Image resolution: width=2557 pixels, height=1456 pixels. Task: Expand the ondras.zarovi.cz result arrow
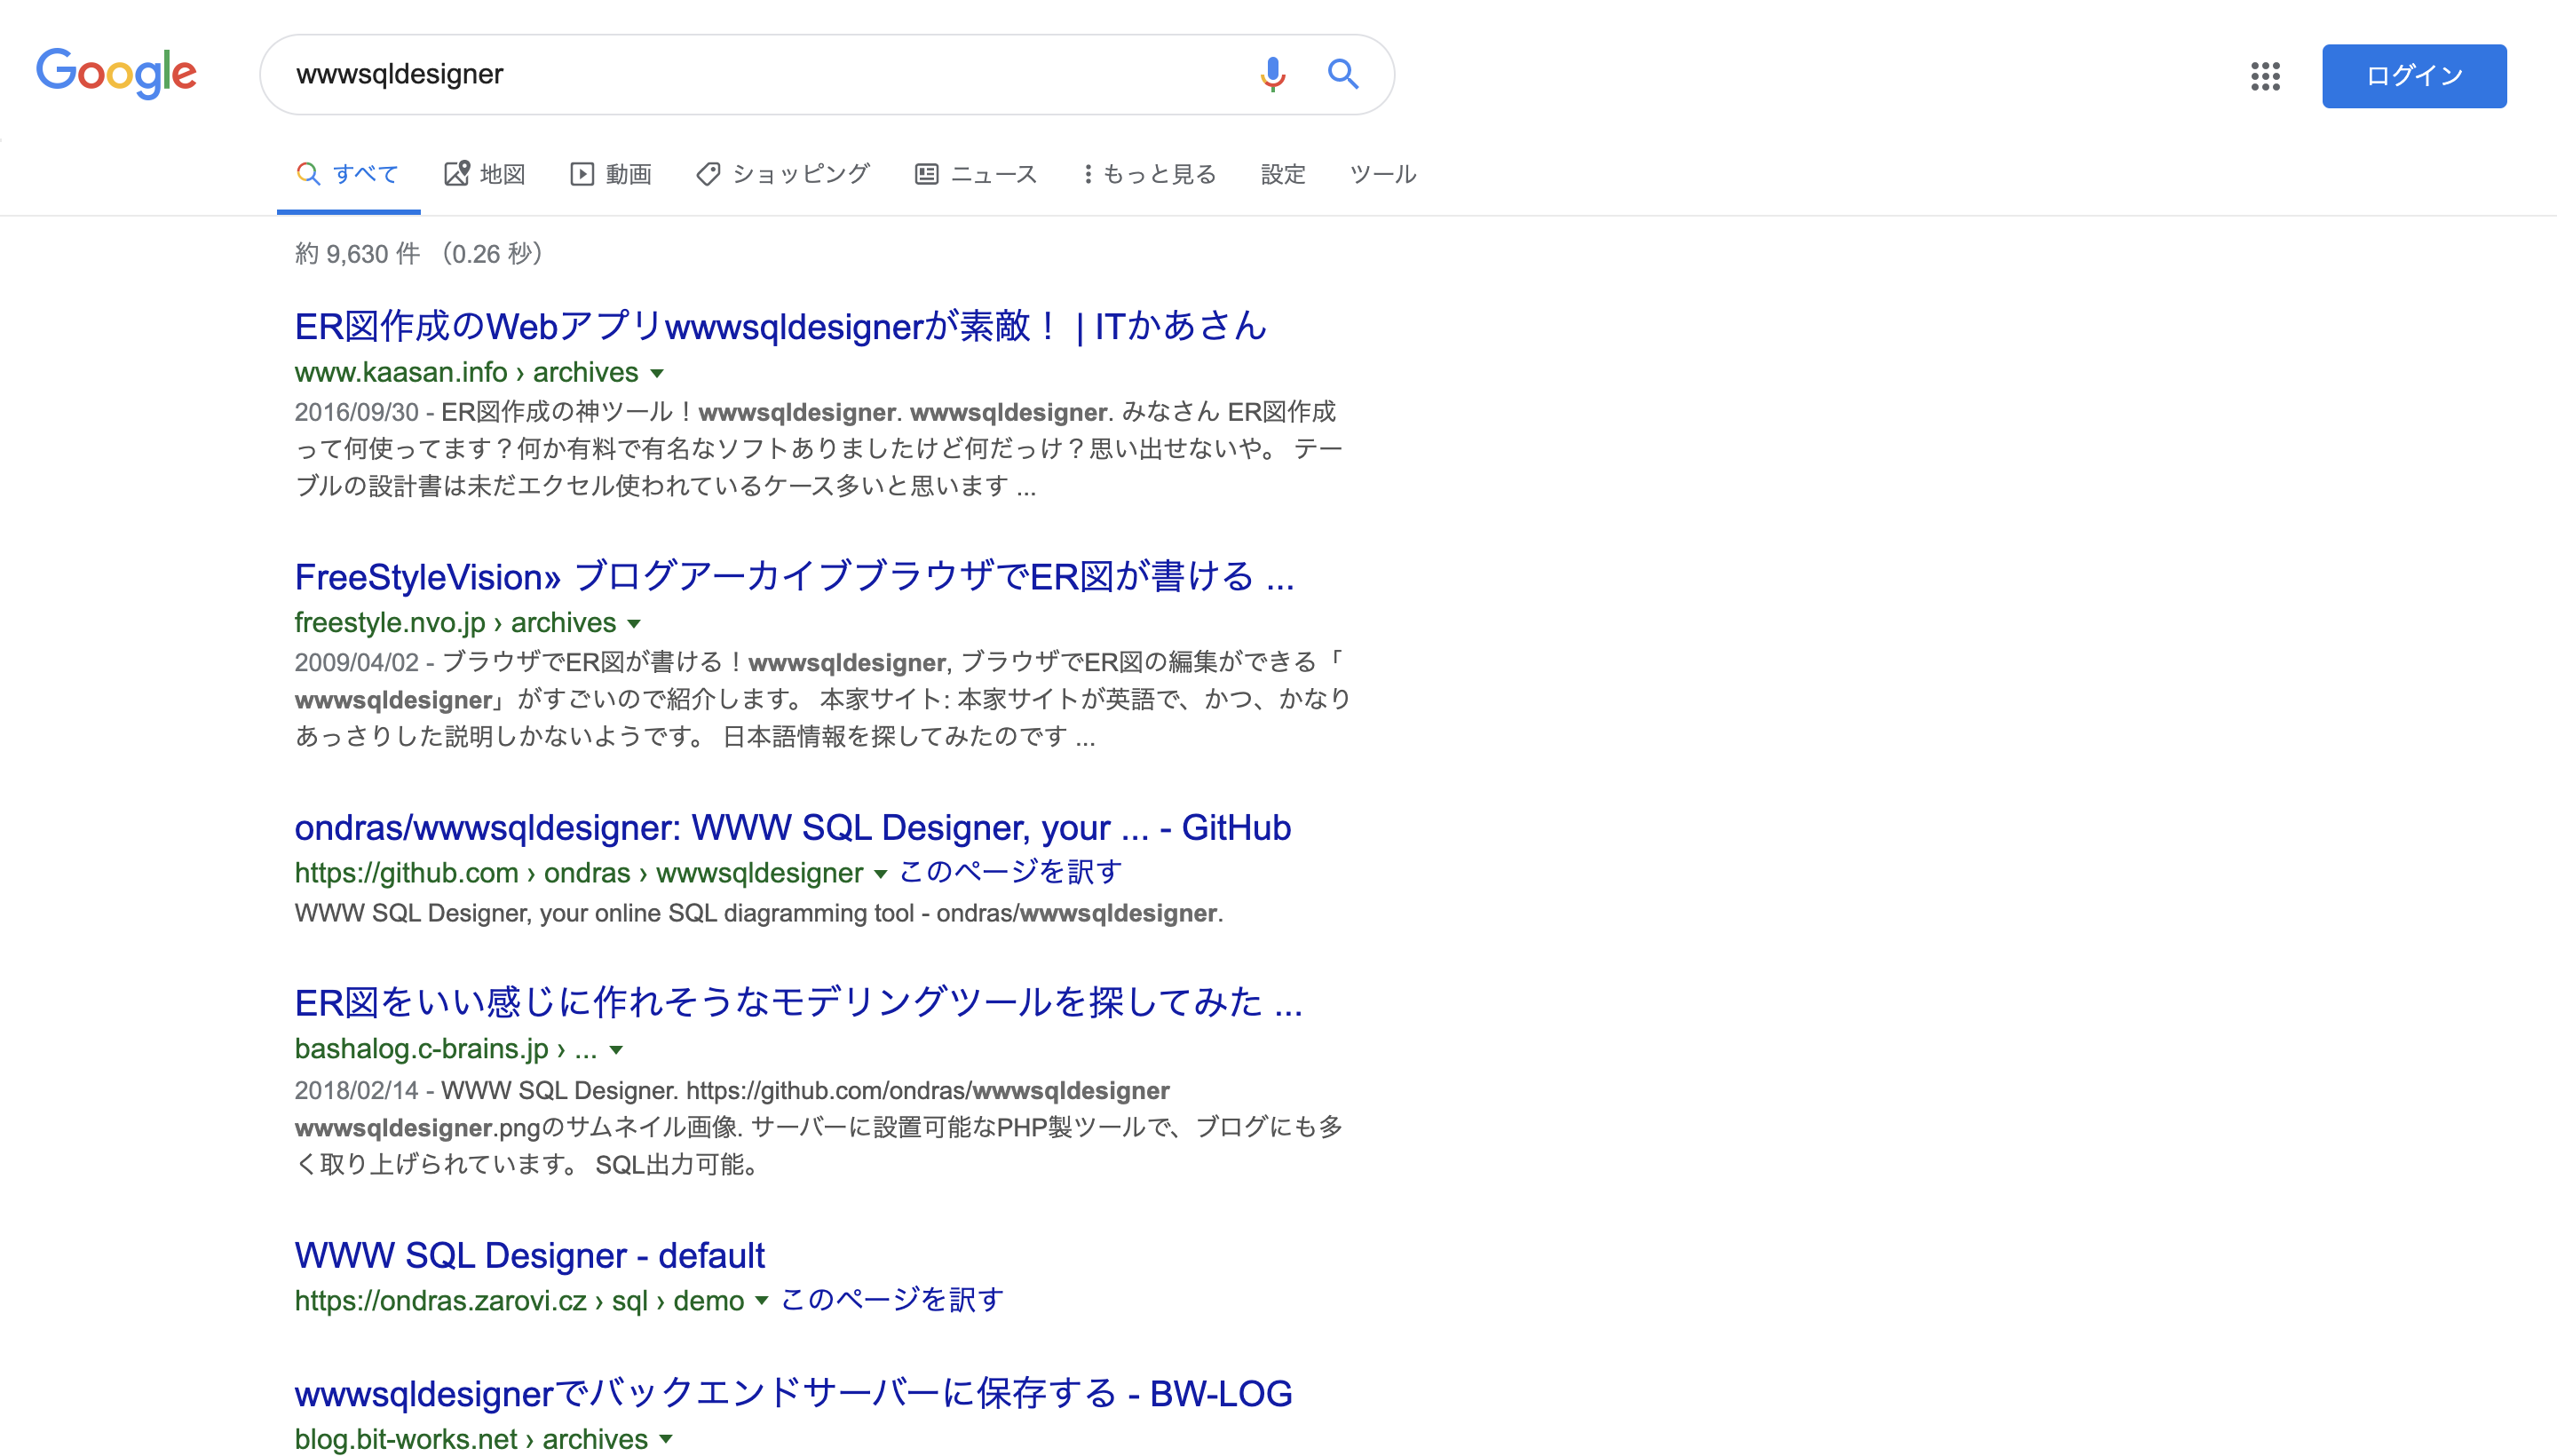point(761,1301)
